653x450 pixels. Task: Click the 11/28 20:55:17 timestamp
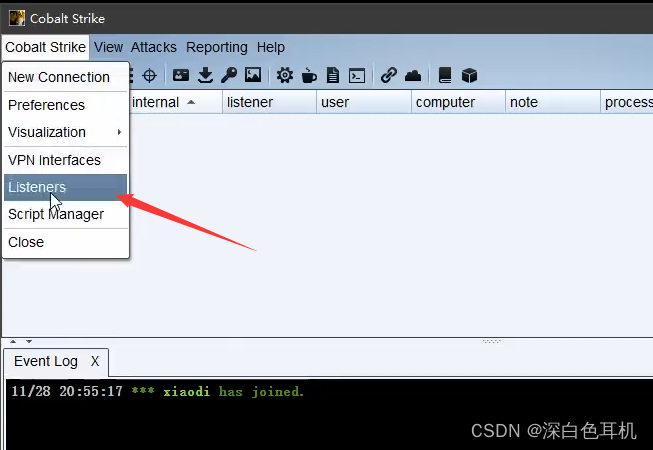pyautogui.click(x=67, y=391)
